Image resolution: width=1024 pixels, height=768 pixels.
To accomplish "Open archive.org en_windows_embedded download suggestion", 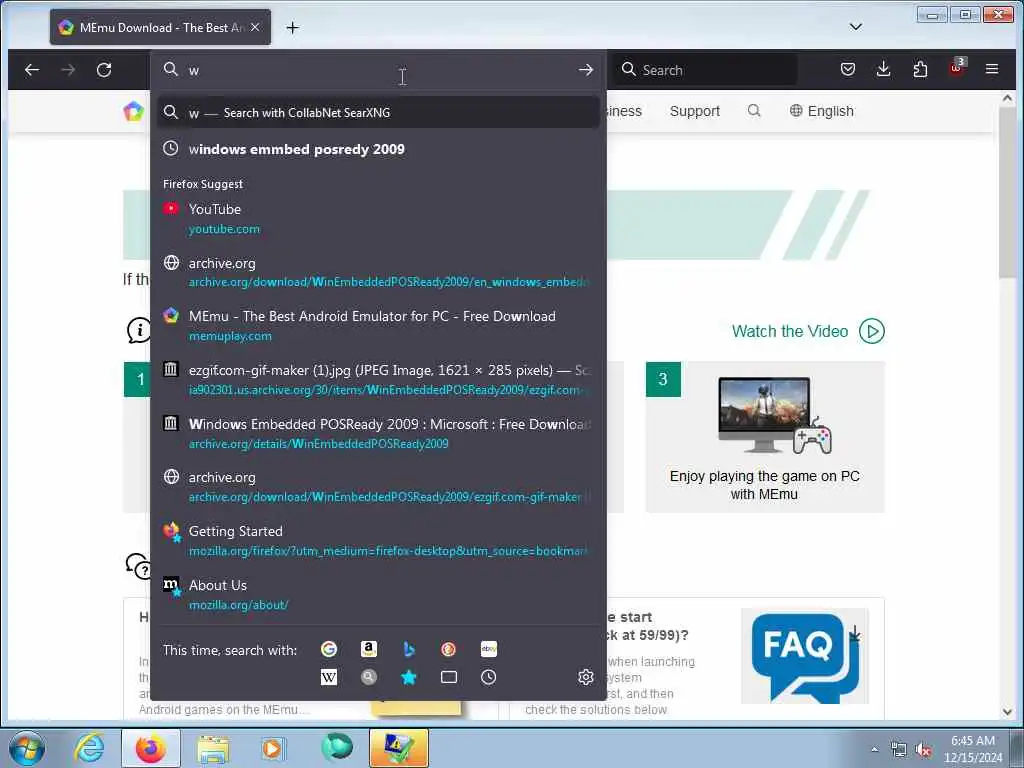I will [378, 272].
